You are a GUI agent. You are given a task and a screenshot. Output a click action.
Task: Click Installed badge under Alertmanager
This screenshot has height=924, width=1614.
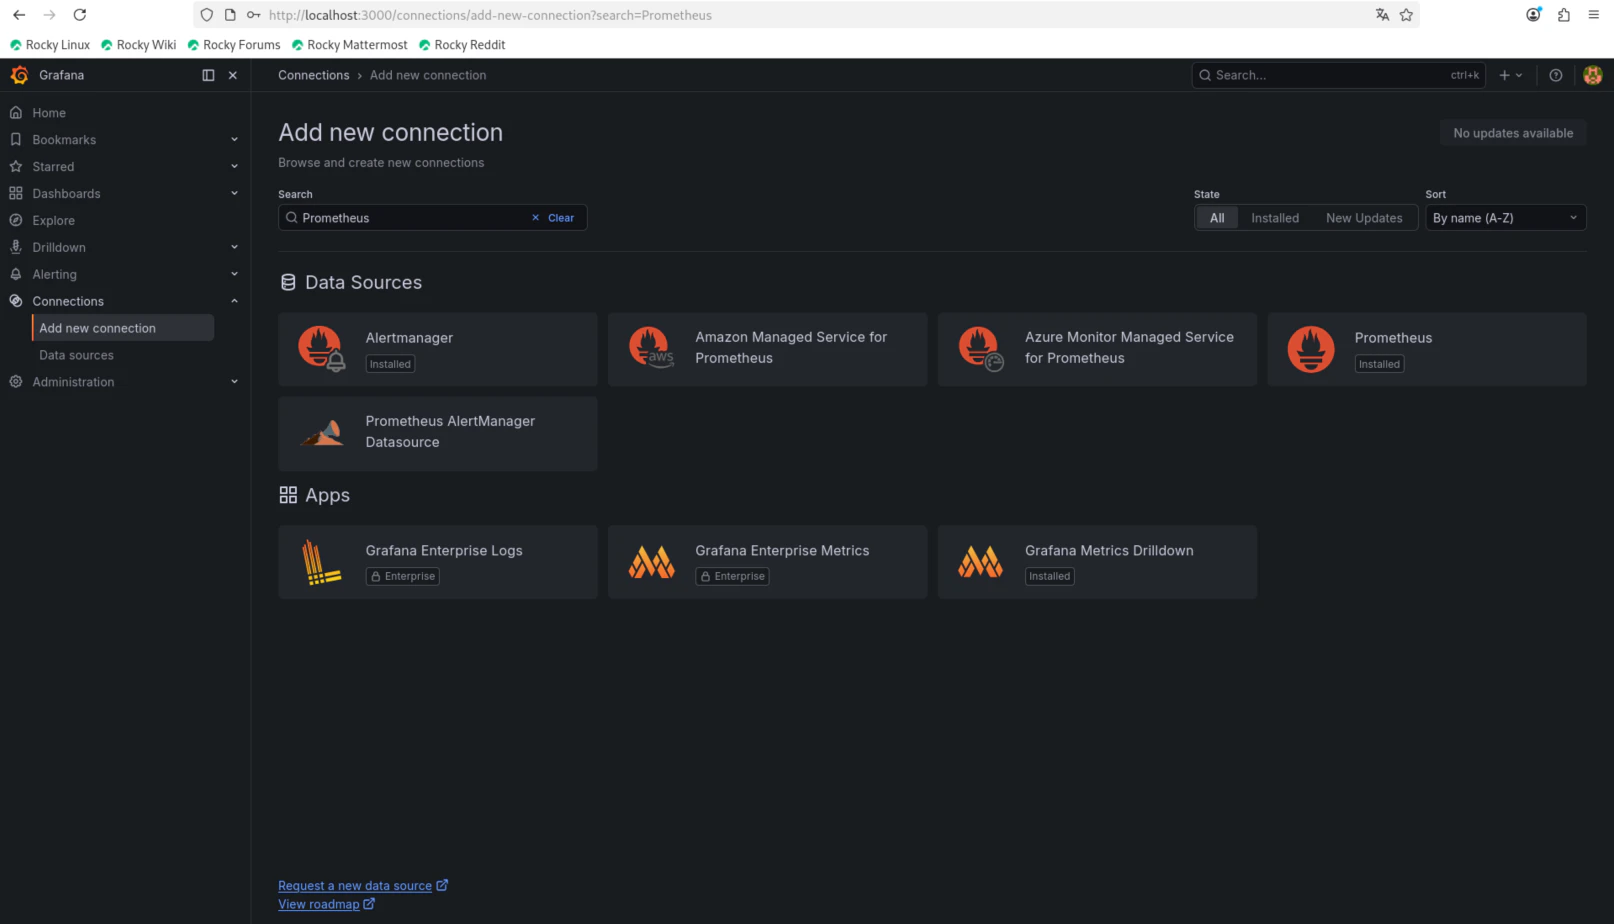point(390,364)
